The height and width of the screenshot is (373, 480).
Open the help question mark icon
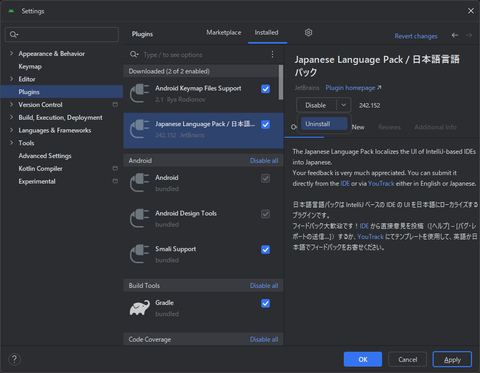tap(14, 359)
